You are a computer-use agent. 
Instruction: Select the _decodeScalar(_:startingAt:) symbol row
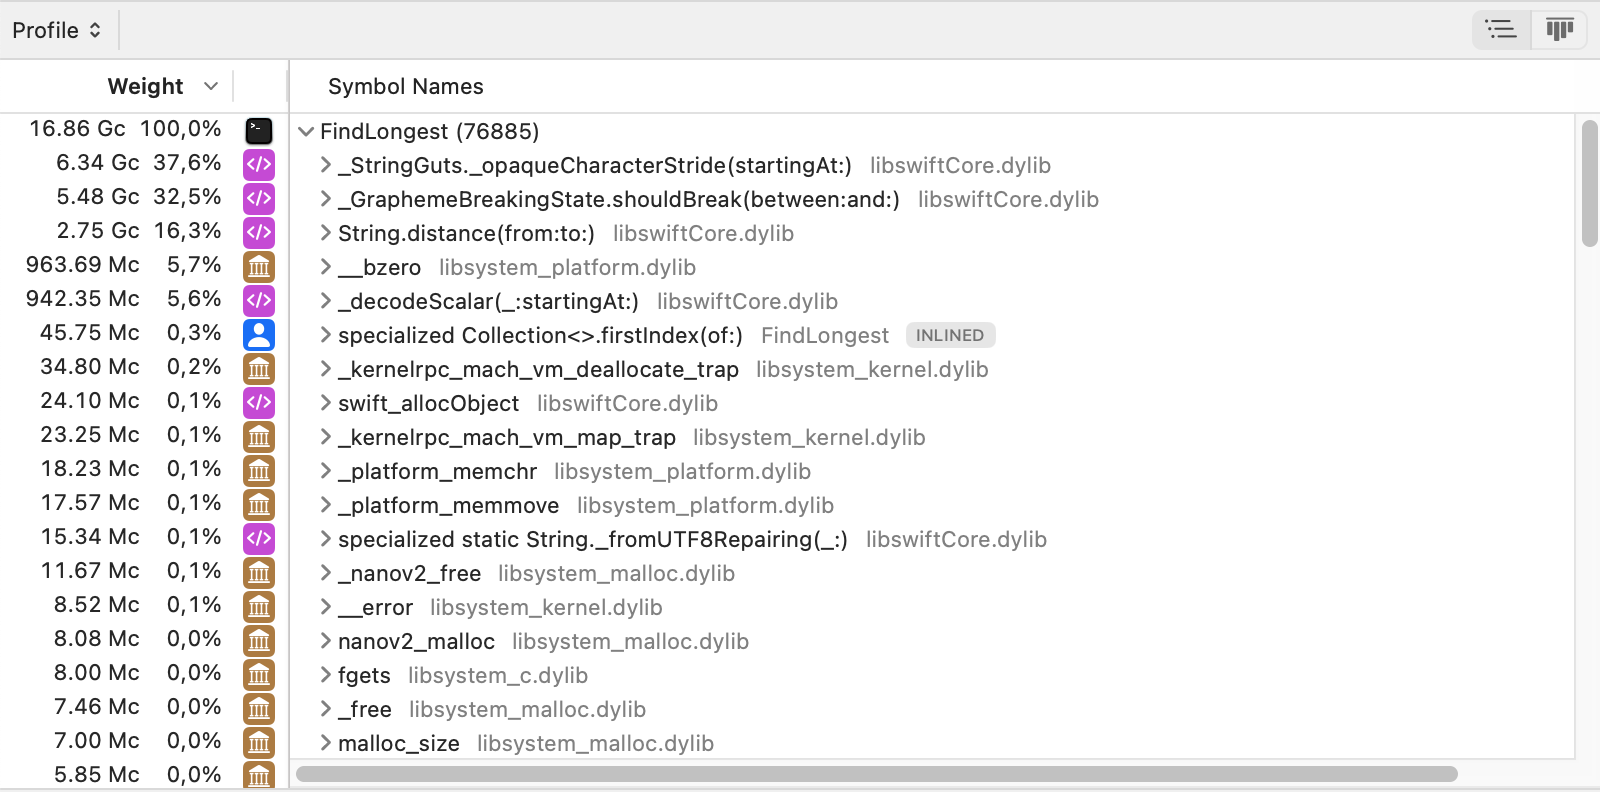[488, 301]
